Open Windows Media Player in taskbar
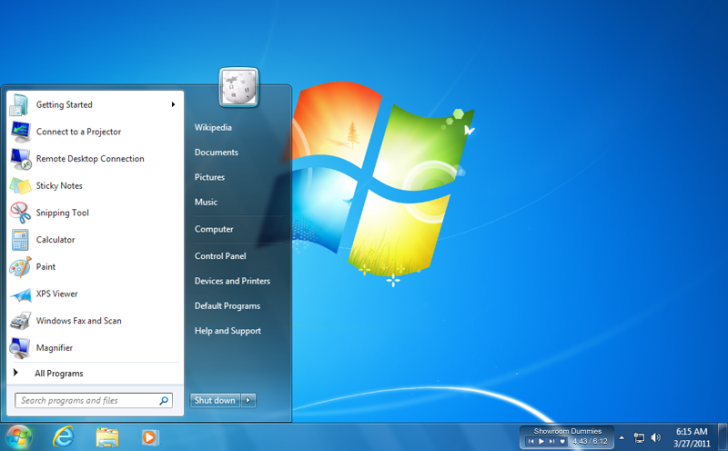The height and width of the screenshot is (451, 728). click(150, 437)
